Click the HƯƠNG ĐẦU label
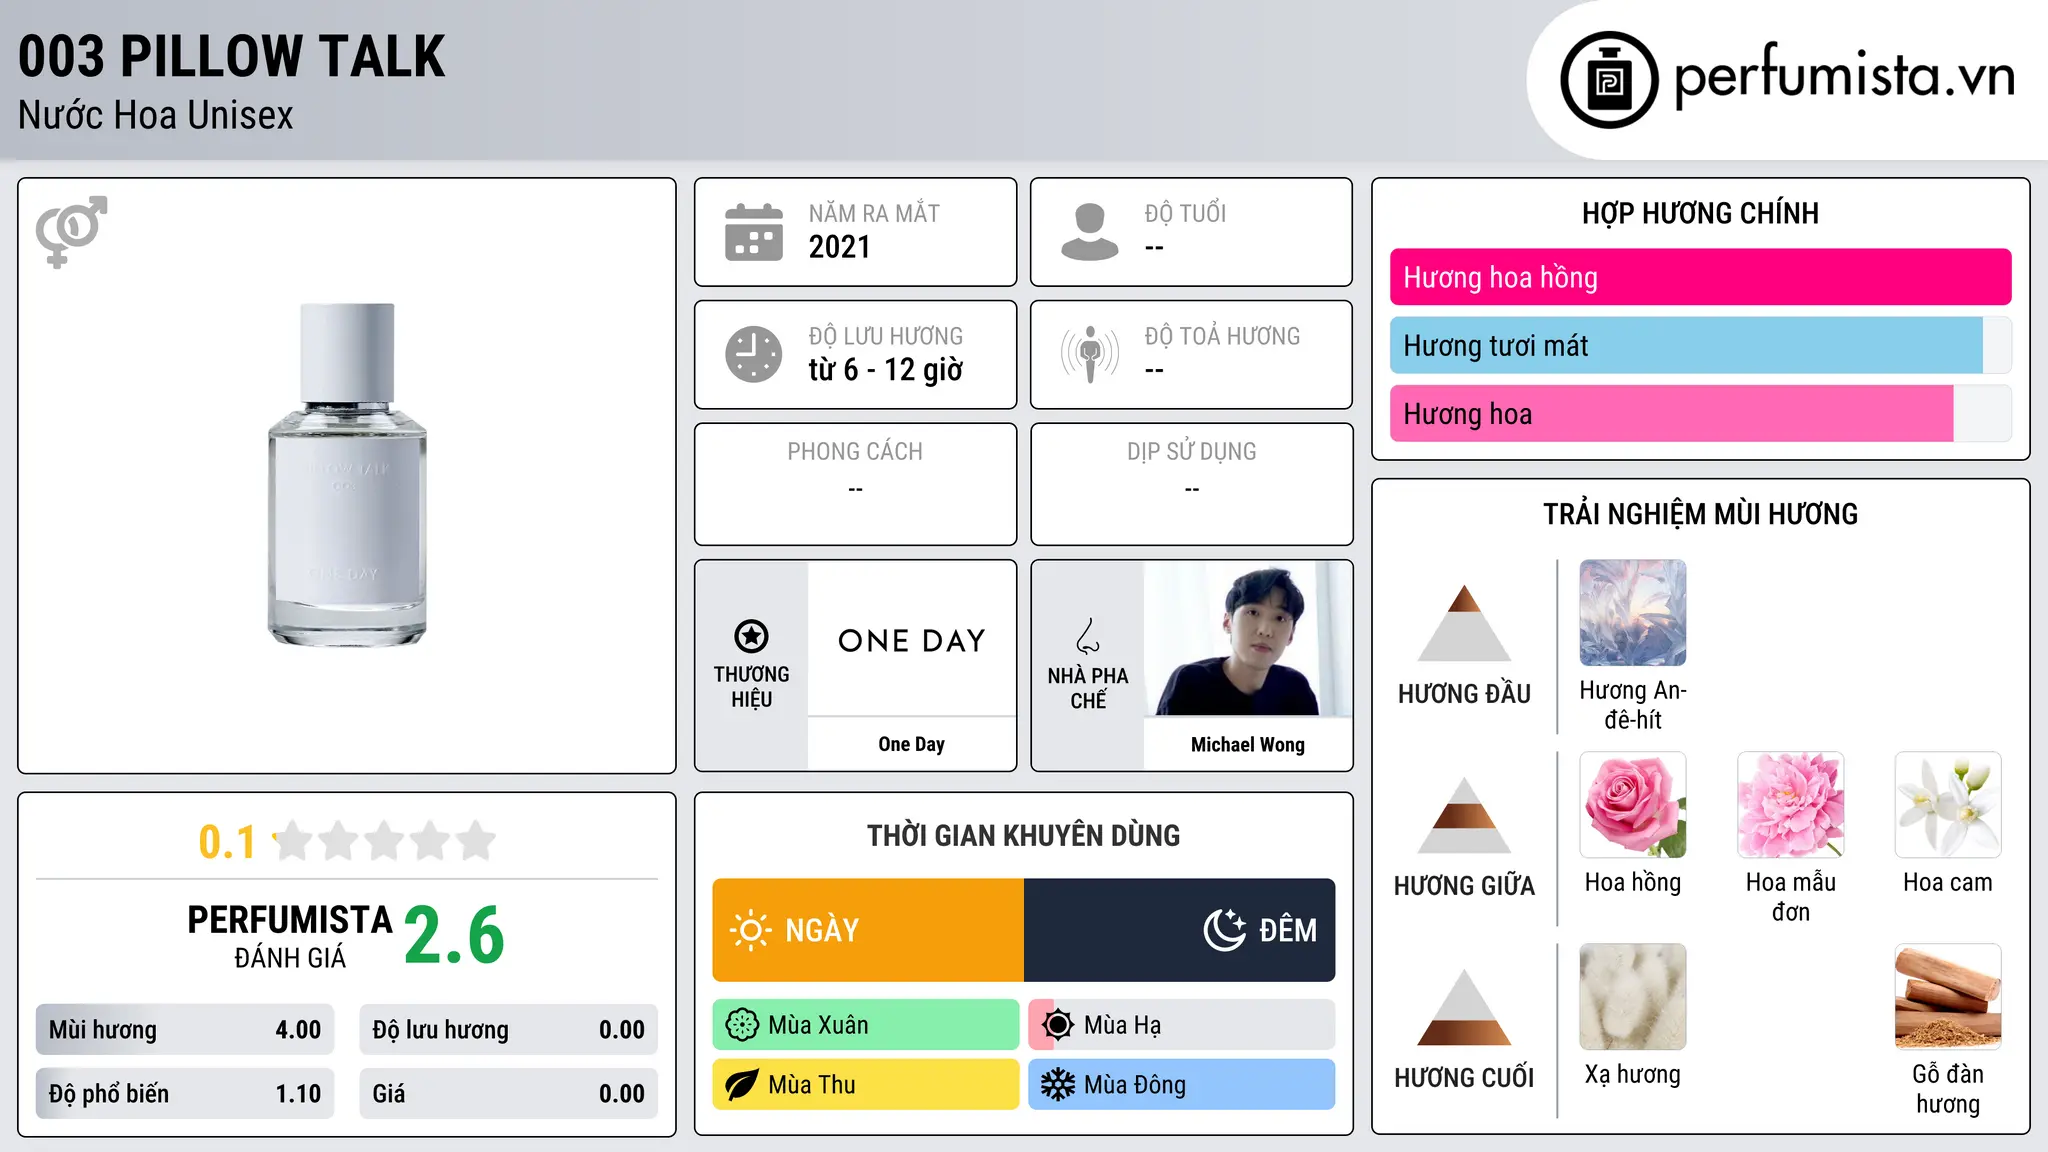Image resolution: width=2048 pixels, height=1152 pixels. tap(1464, 694)
